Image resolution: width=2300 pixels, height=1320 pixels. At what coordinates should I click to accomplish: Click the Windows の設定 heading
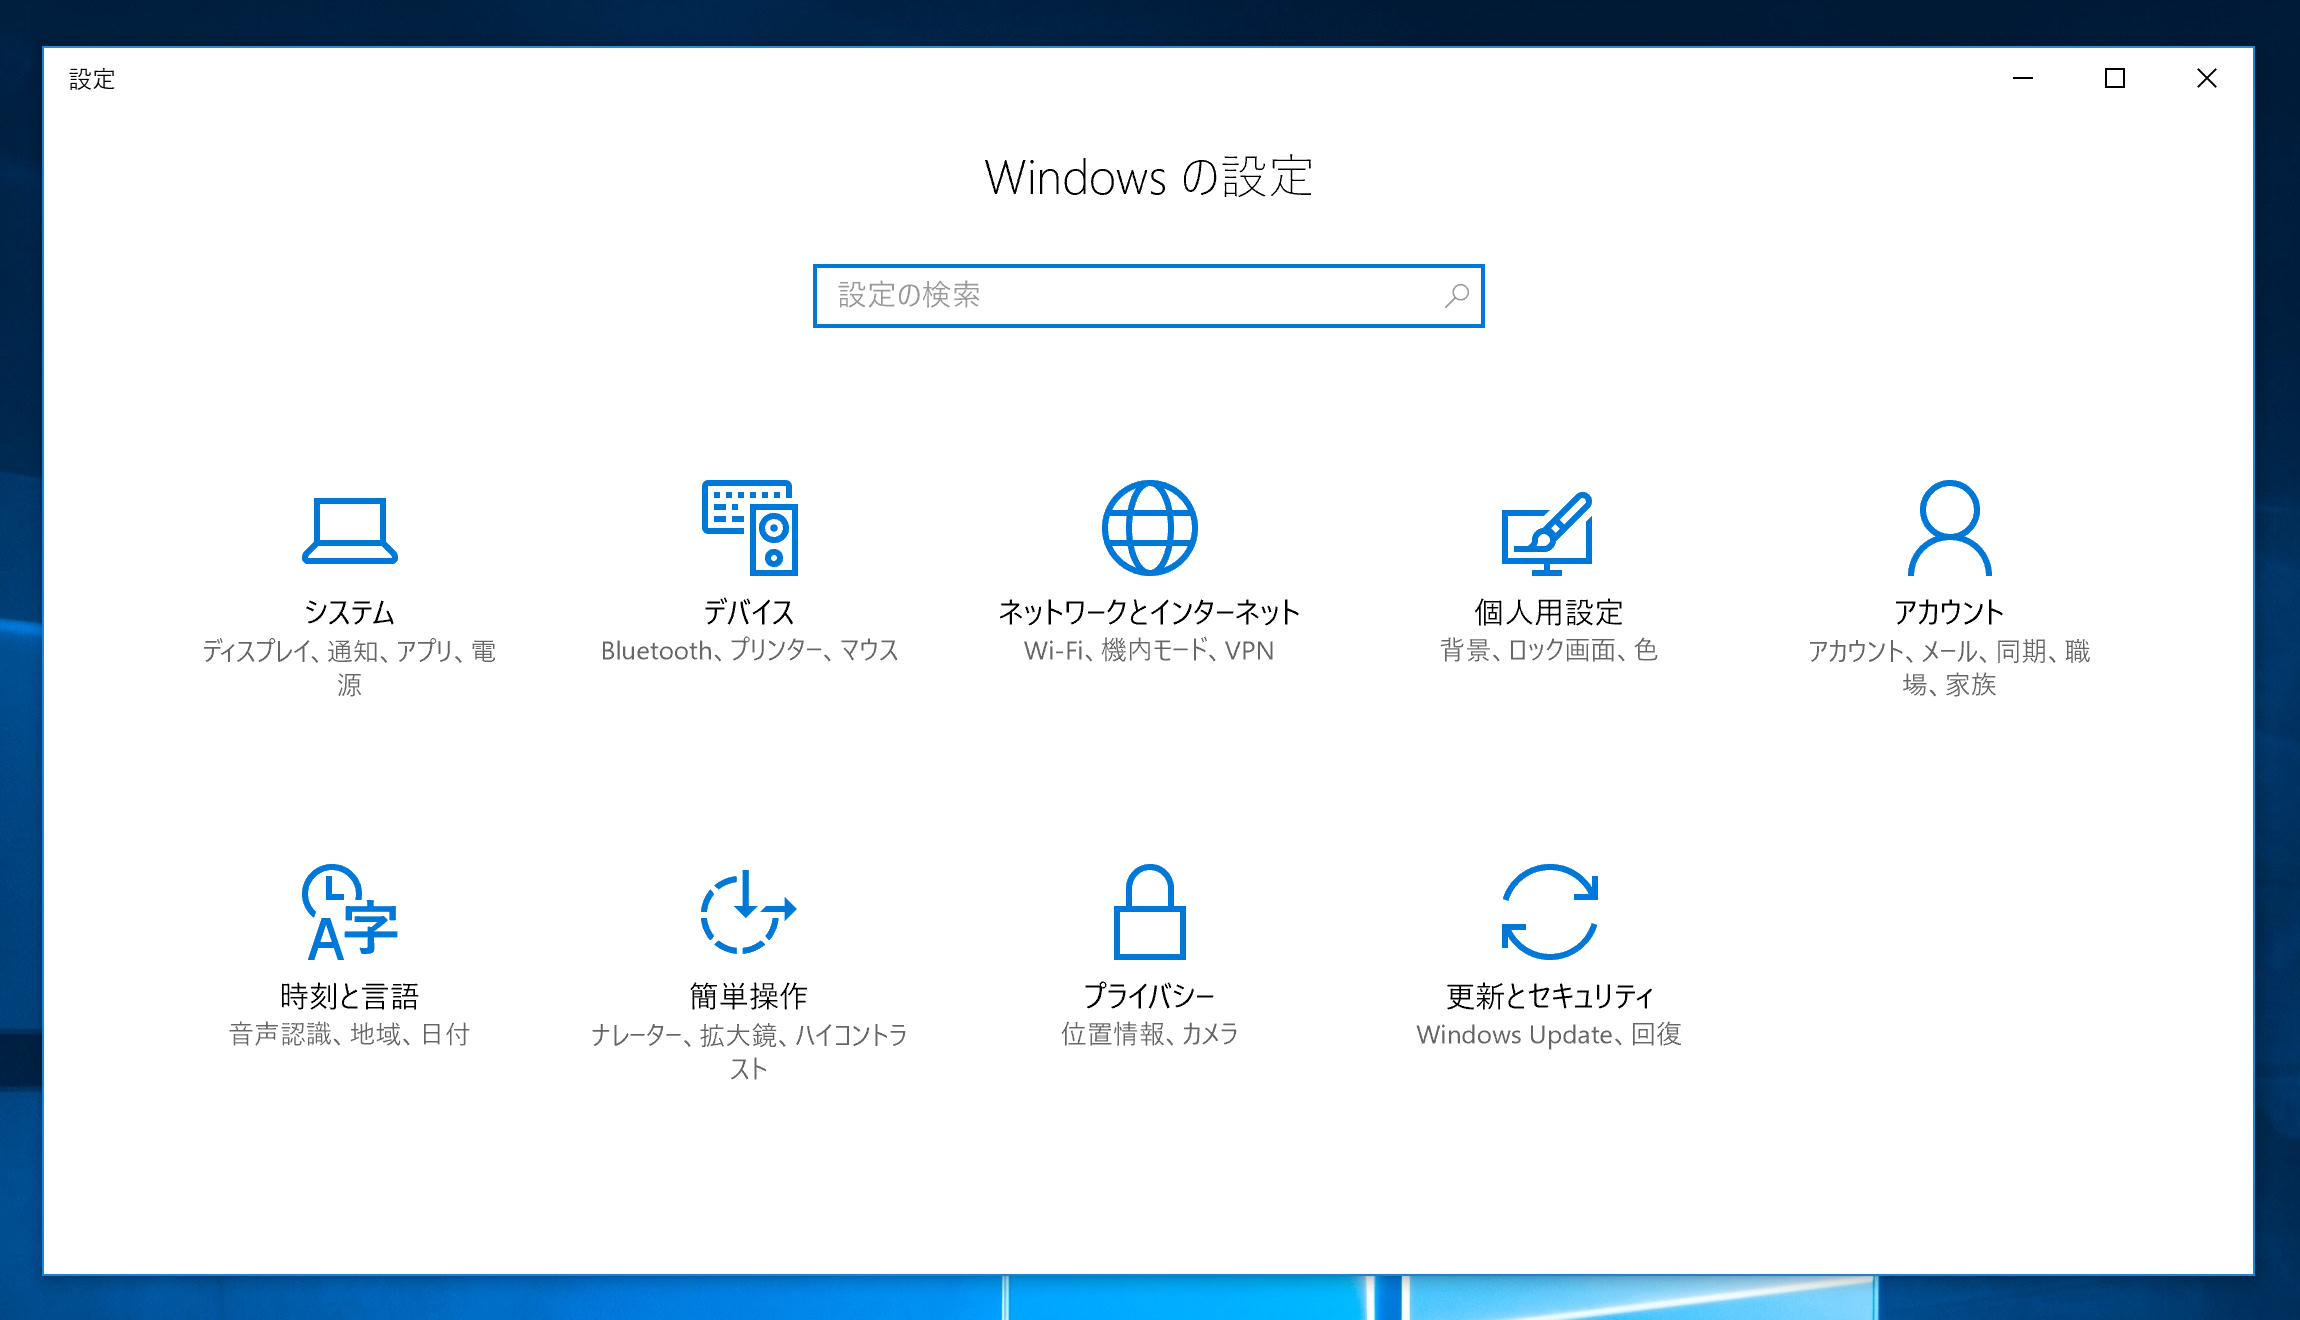pyautogui.click(x=1148, y=177)
